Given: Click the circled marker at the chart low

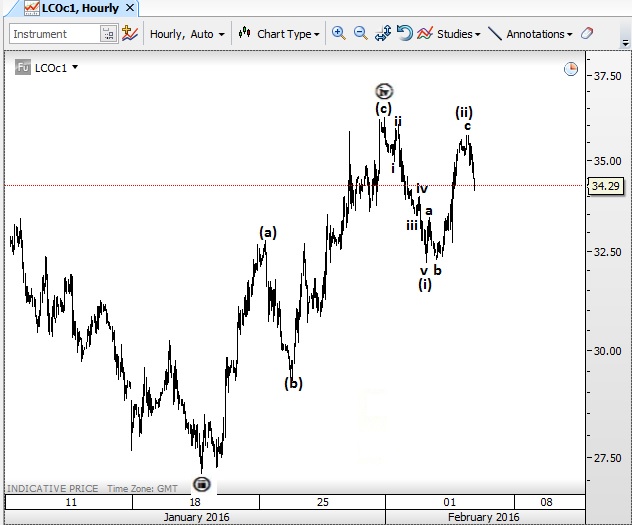Looking at the screenshot, I should 201,483.
